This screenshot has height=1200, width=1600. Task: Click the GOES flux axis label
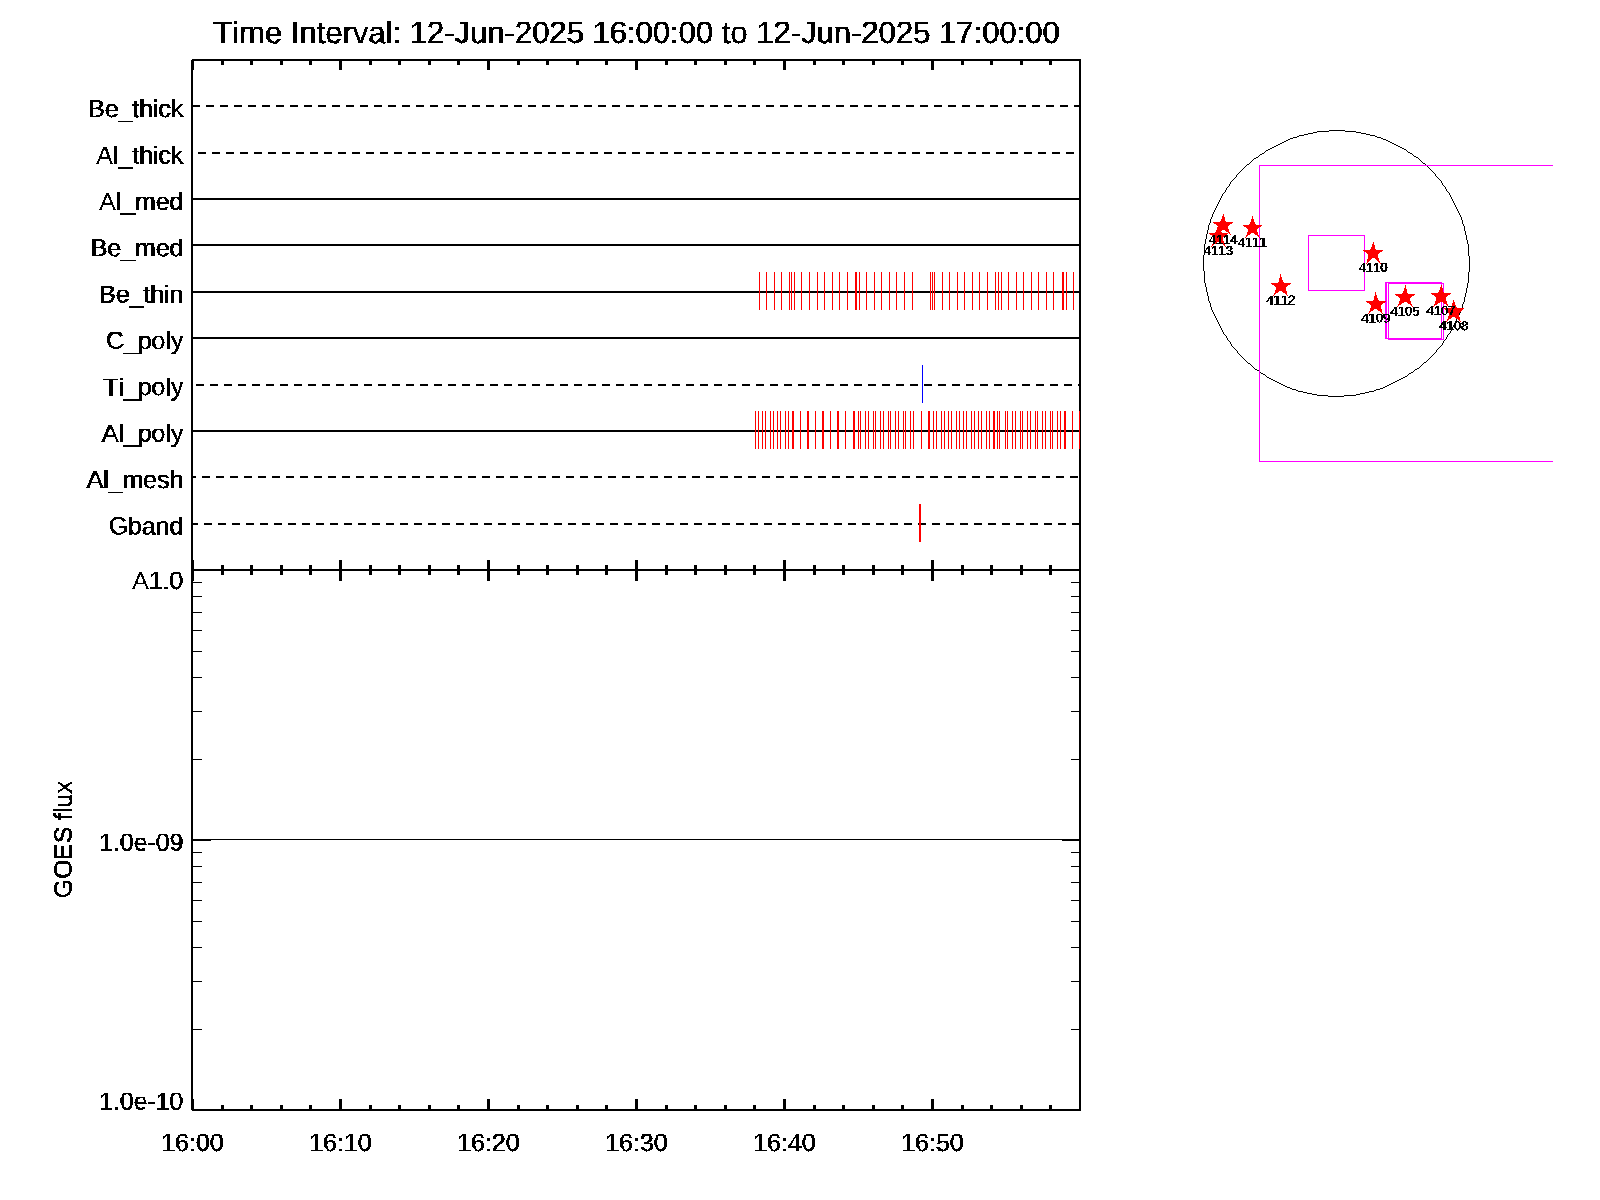(x=63, y=839)
